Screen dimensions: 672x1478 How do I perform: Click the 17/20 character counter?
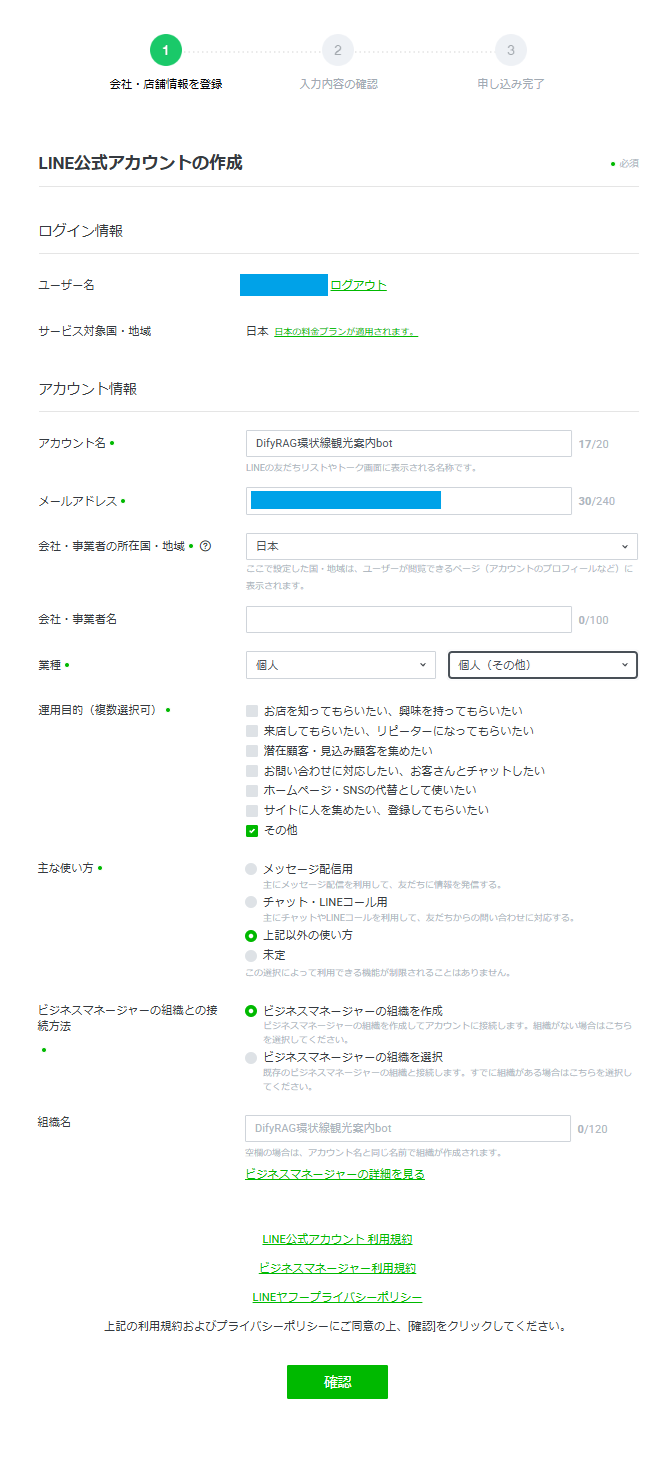coord(593,443)
